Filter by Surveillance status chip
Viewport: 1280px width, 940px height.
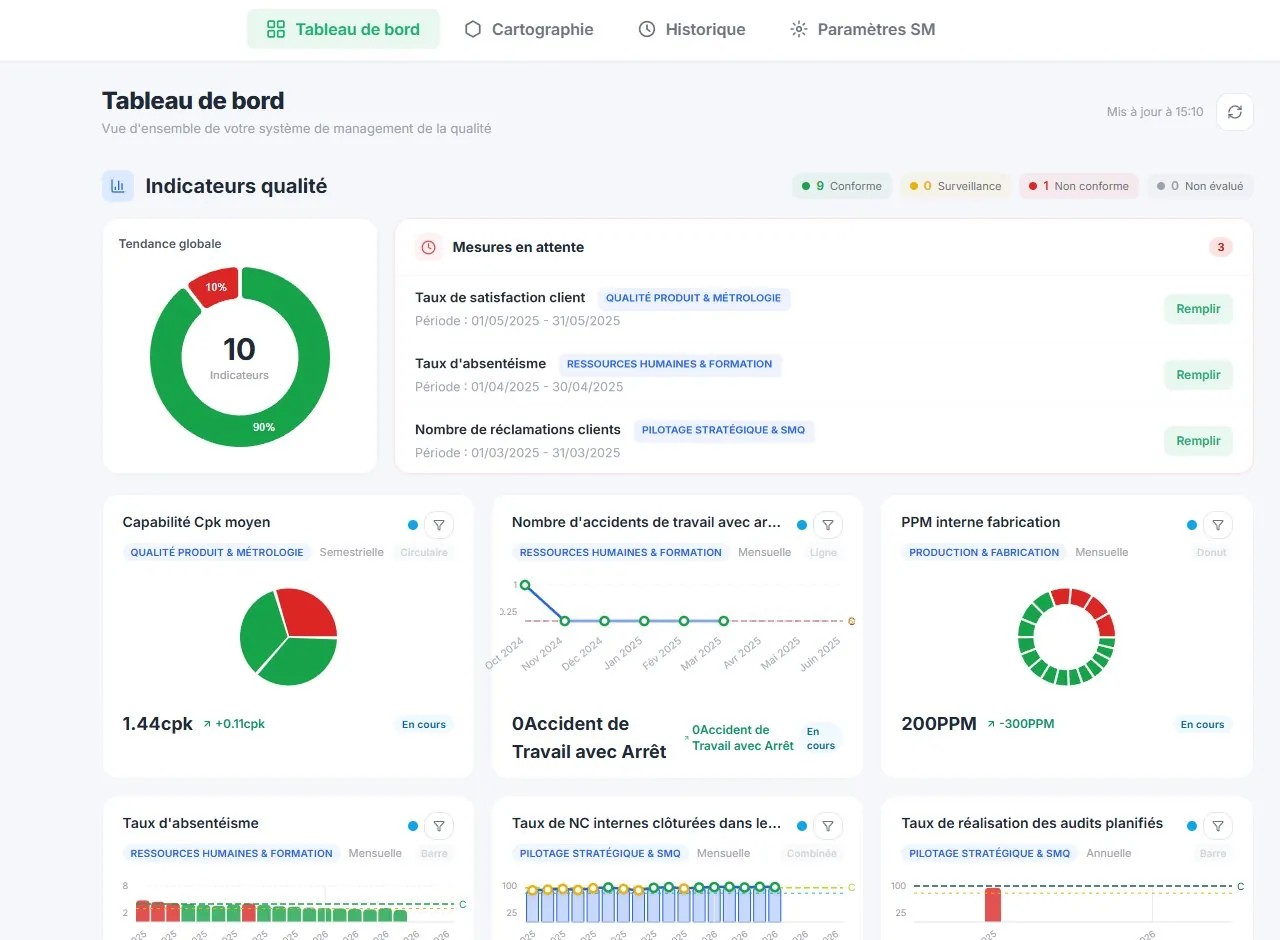955,186
